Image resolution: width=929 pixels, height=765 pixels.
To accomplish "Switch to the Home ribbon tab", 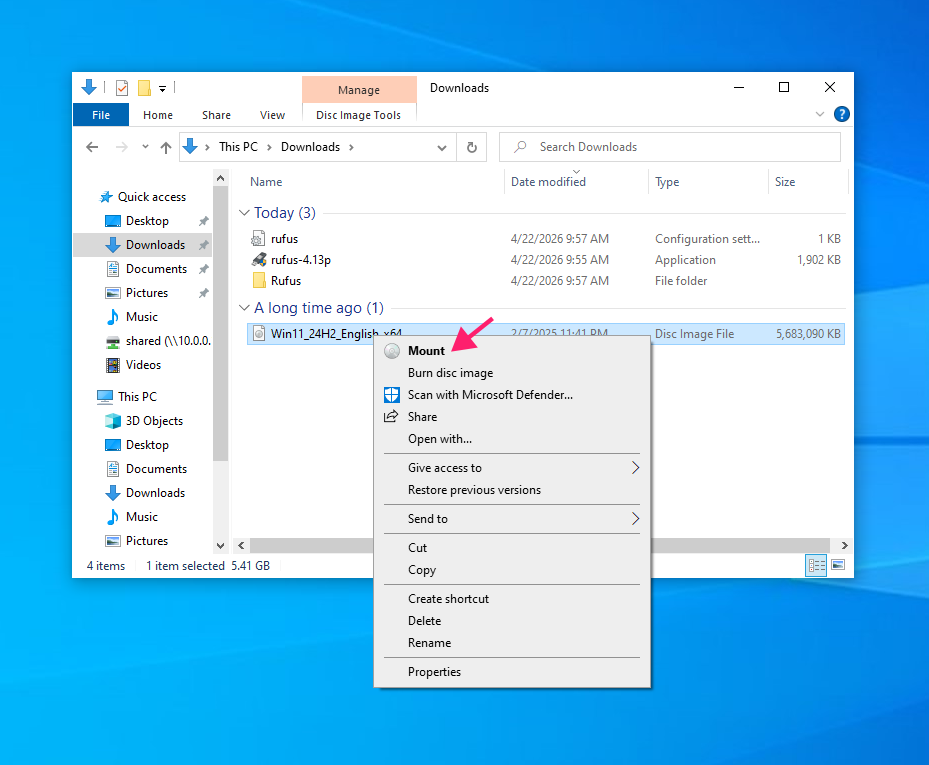I will 158,115.
